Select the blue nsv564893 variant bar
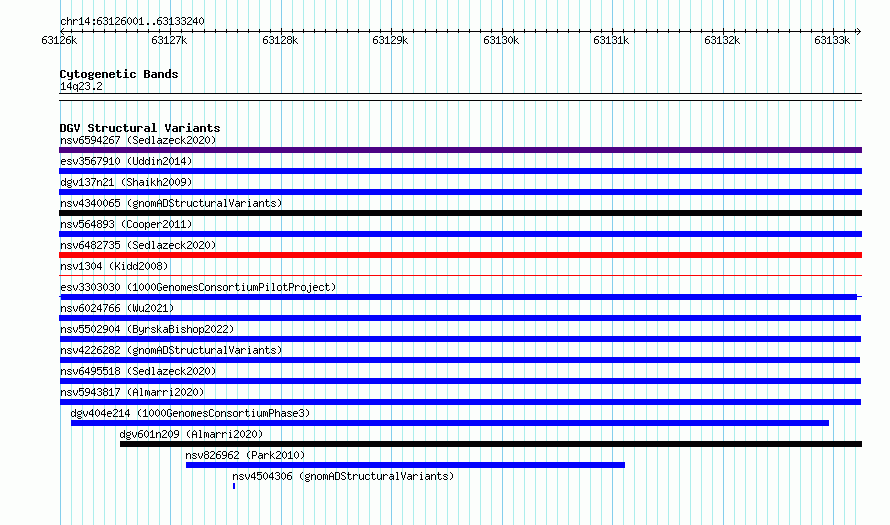Viewport: 890px width, 525px height. [460, 234]
